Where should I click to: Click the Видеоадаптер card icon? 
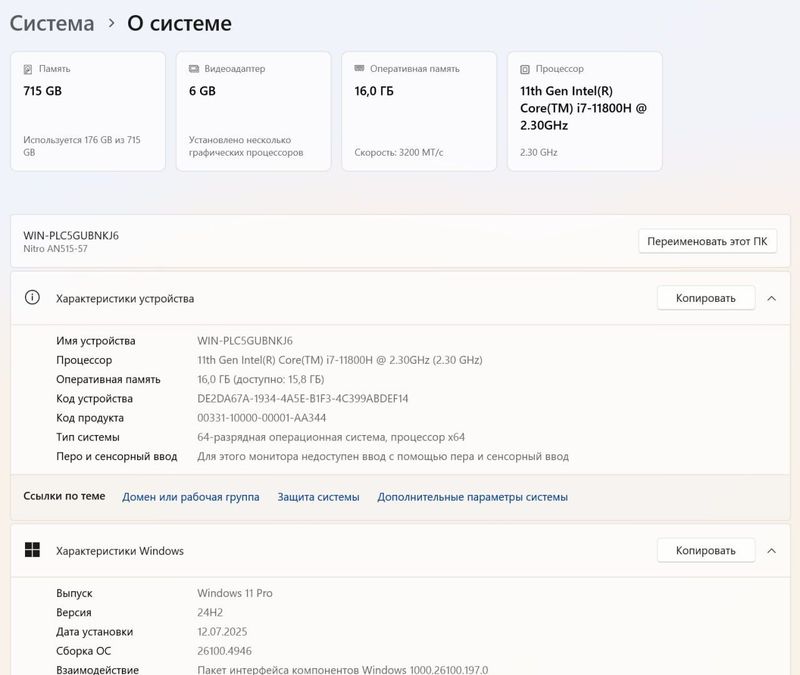click(x=194, y=68)
